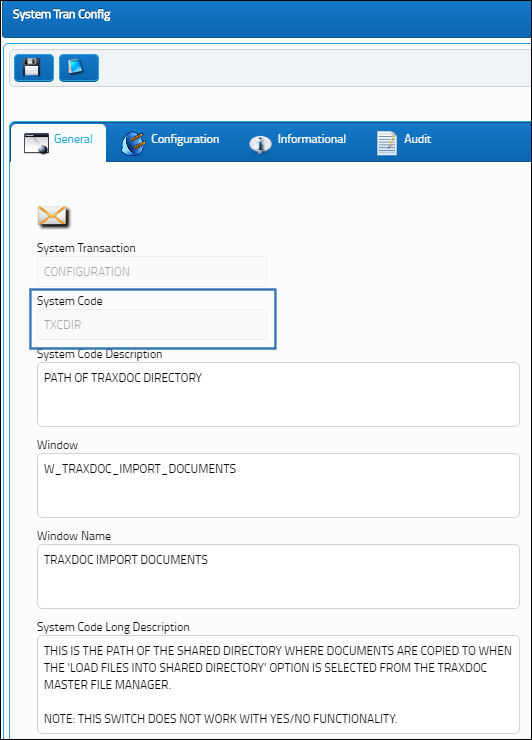532x740 pixels.
Task: Click the envelope mail icon
Action: [53, 217]
